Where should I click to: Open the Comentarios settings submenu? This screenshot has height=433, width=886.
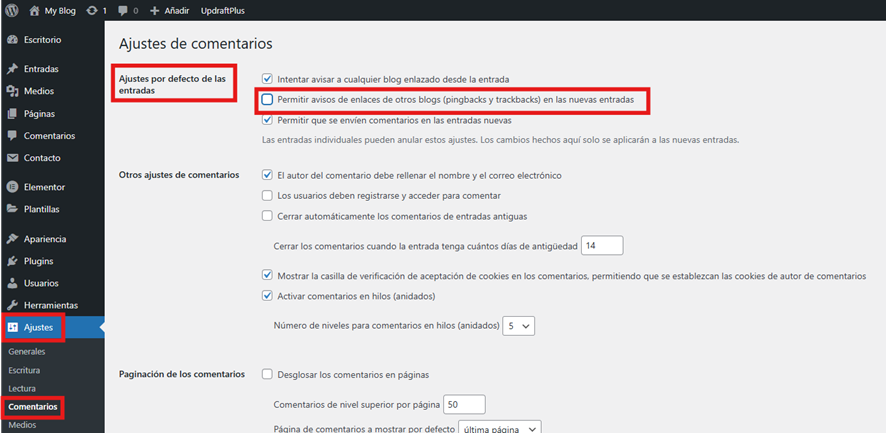click(33, 406)
